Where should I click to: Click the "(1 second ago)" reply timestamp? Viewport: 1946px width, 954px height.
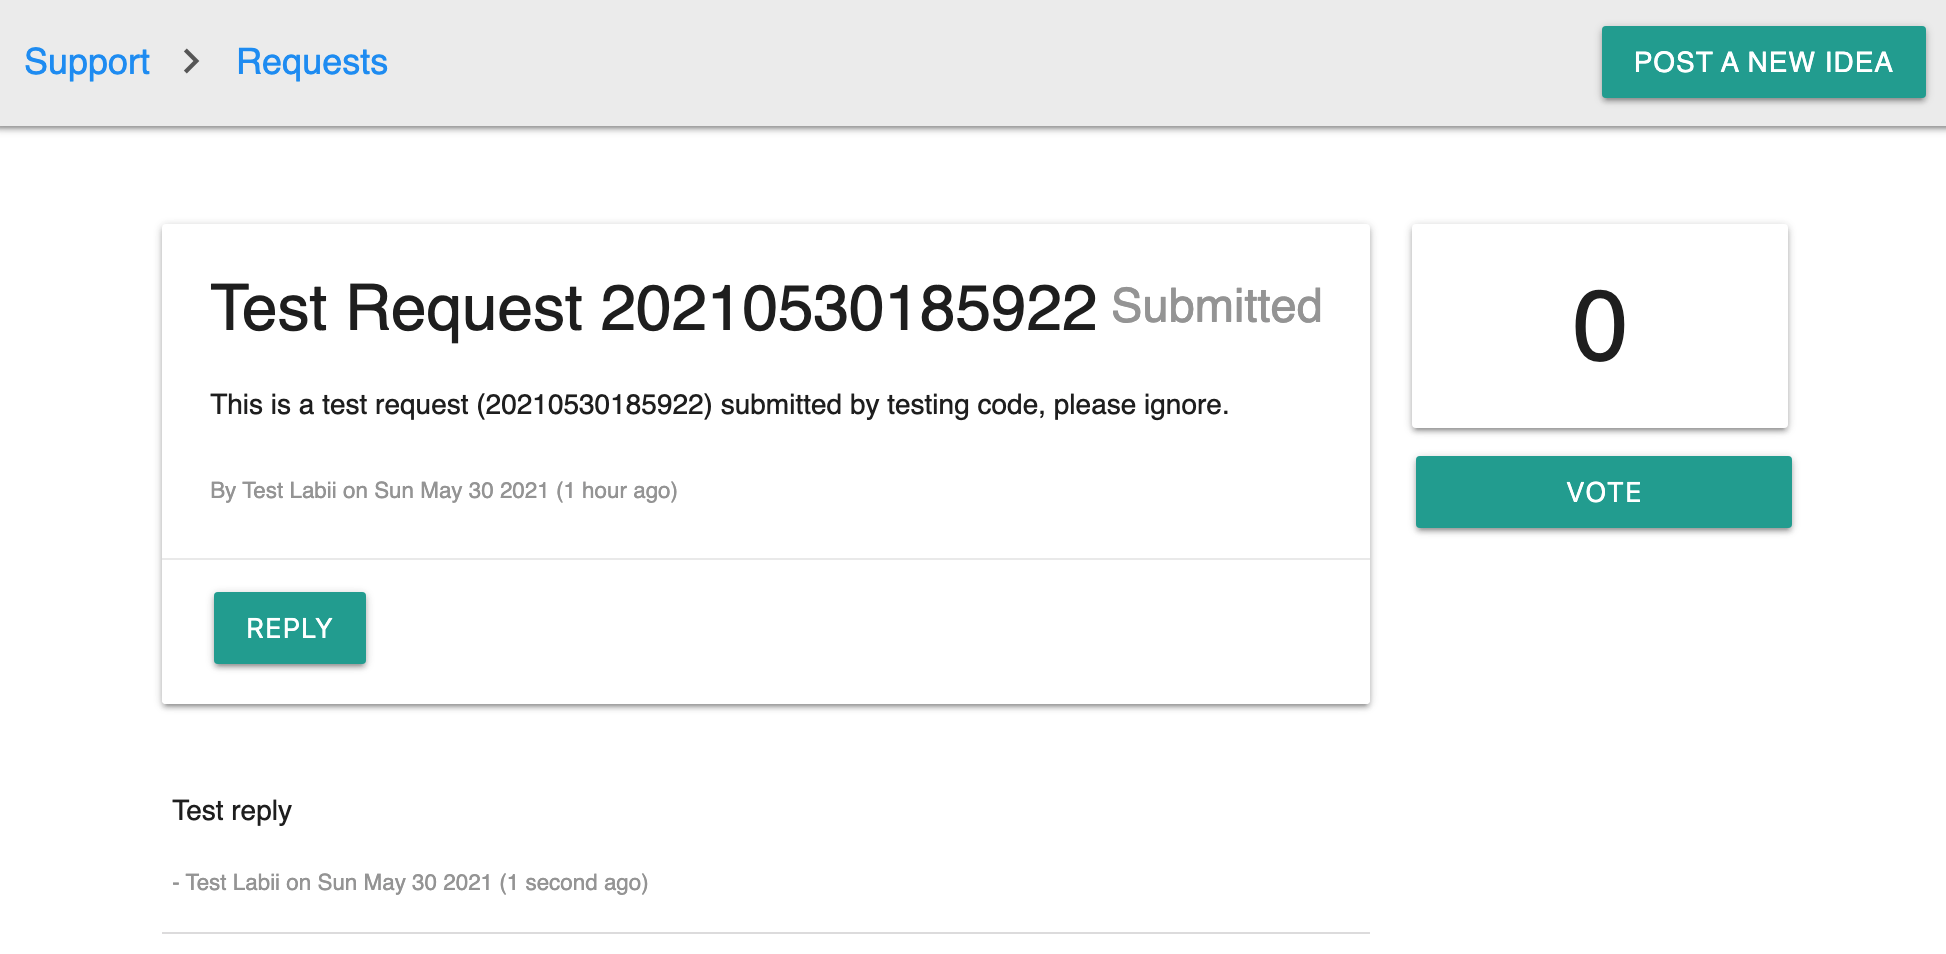click(574, 883)
